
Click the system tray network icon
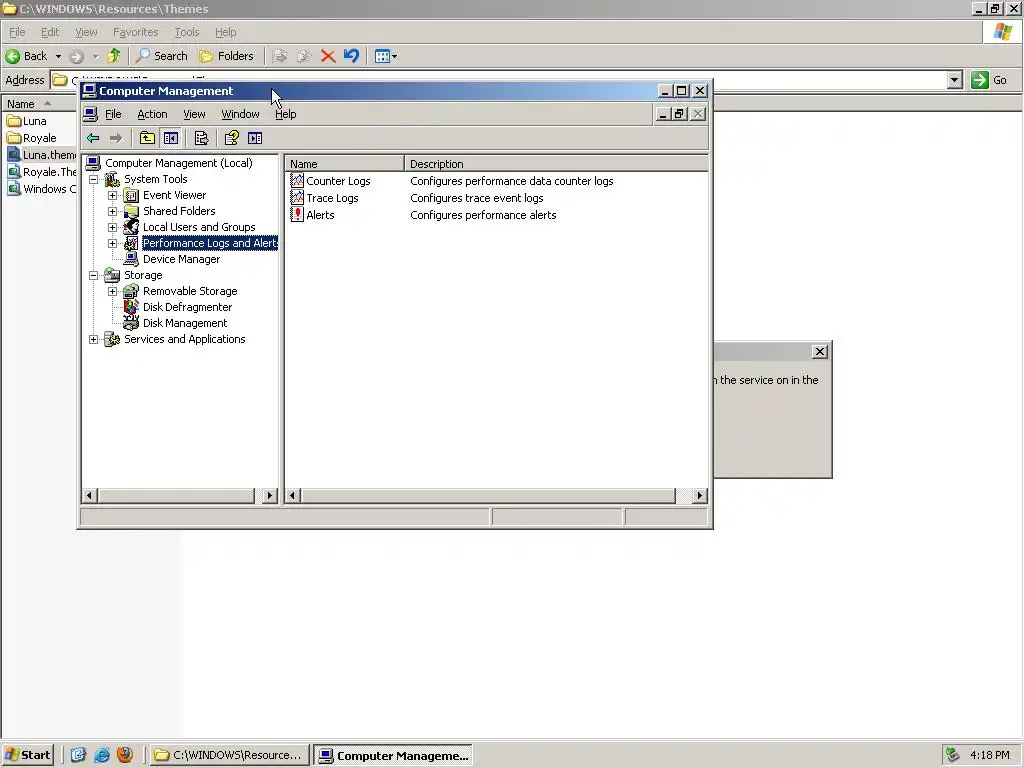(x=953, y=755)
